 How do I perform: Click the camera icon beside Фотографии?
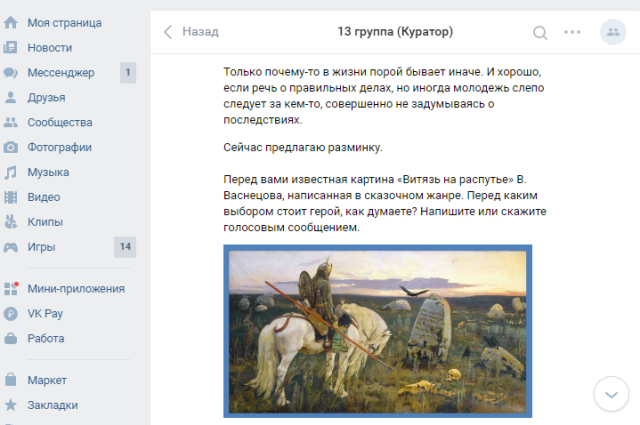(11, 147)
